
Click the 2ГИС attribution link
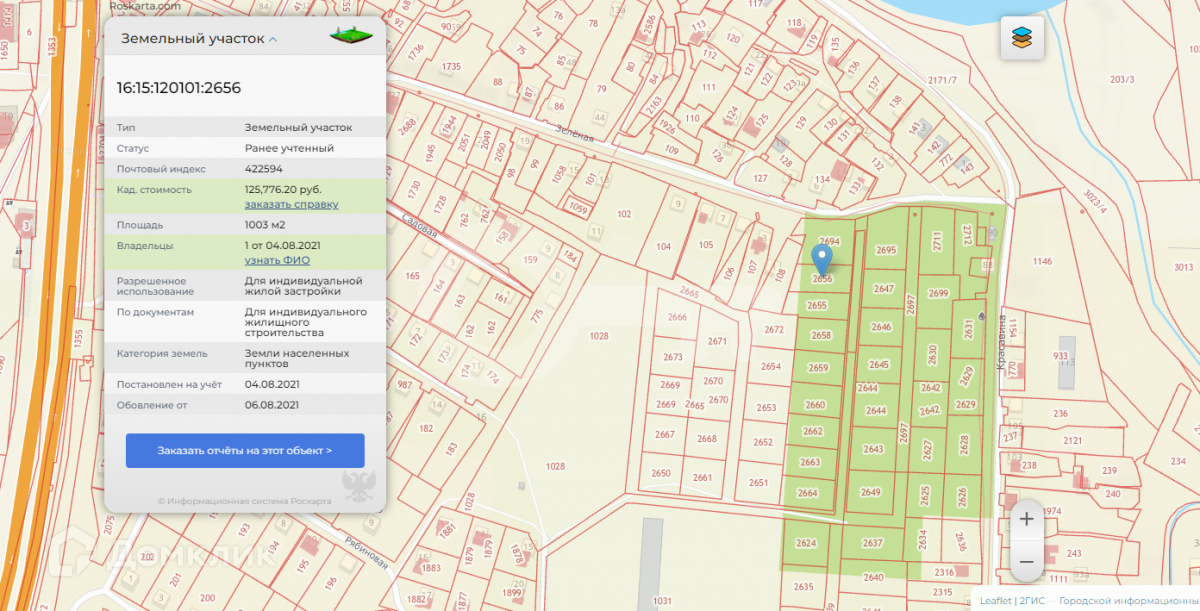click(x=1033, y=601)
